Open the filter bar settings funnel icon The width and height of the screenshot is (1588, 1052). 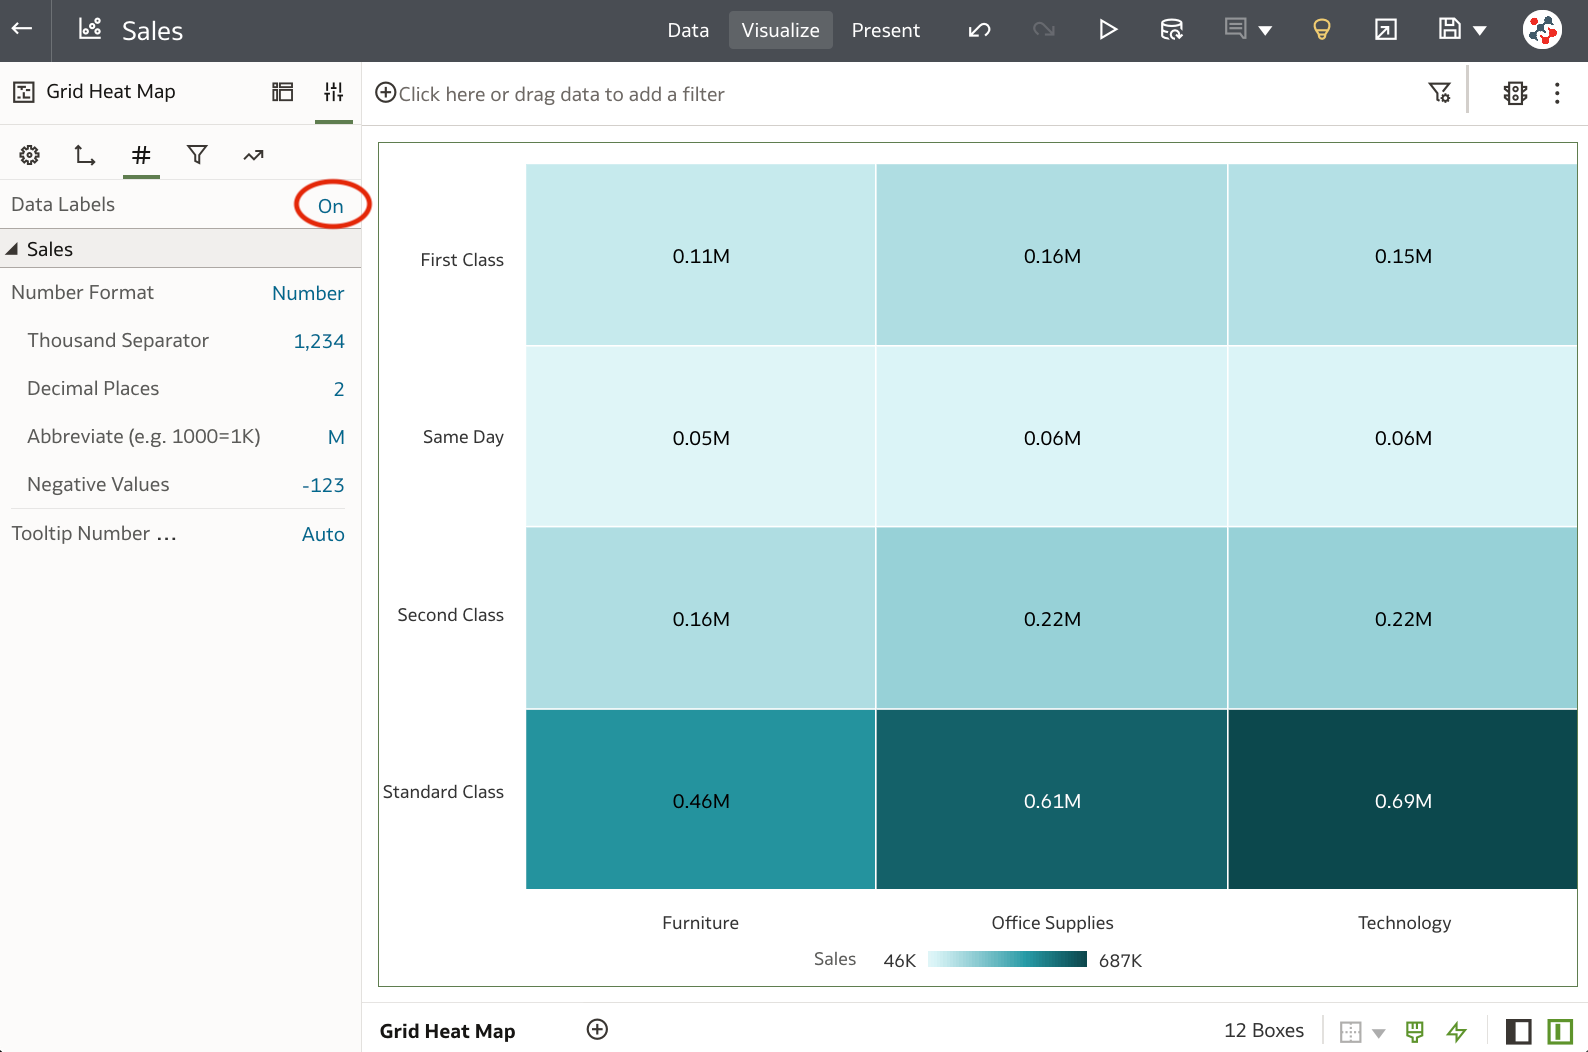[x=1440, y=93]
